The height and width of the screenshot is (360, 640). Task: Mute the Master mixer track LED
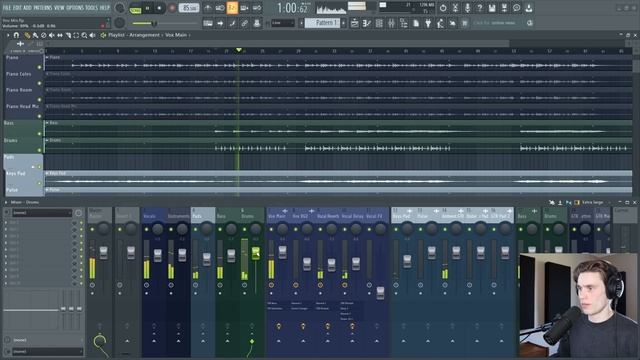pos(92,229)
